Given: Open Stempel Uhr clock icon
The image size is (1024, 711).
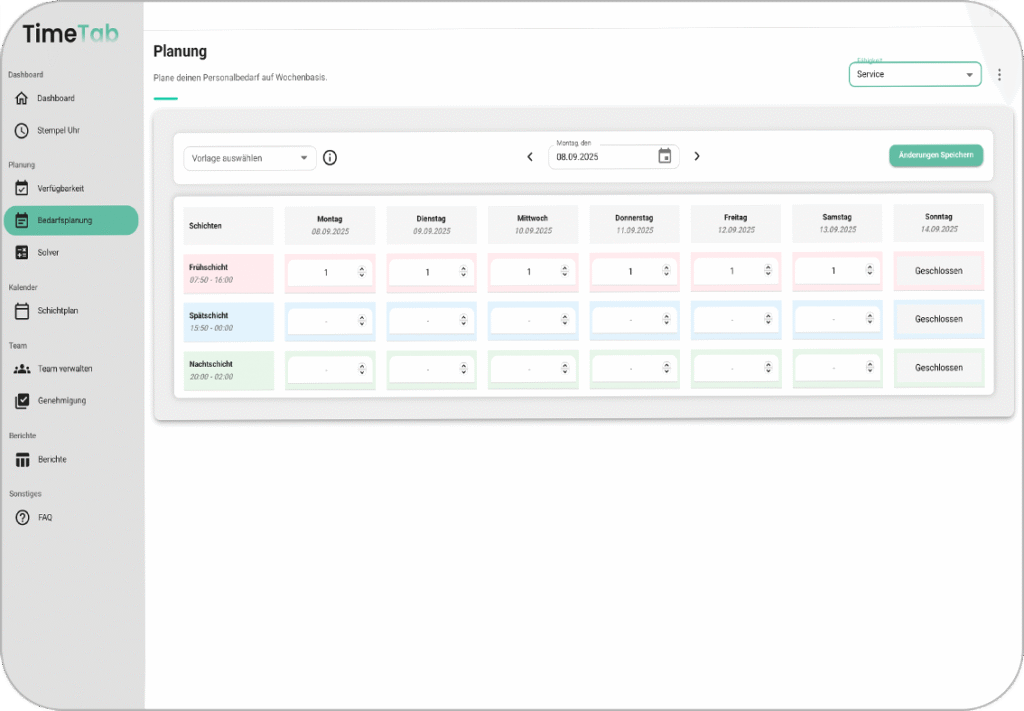Looking at the screenshot, I should 22,130.
